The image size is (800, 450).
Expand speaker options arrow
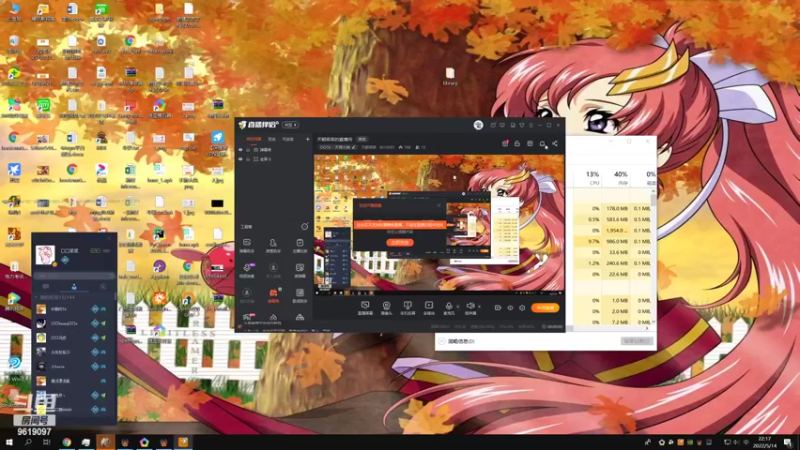pyautogui.click(x=479, y=307)
